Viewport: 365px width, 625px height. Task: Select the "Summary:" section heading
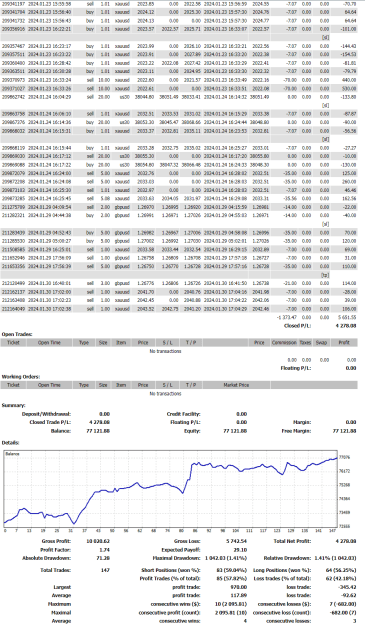13,405
